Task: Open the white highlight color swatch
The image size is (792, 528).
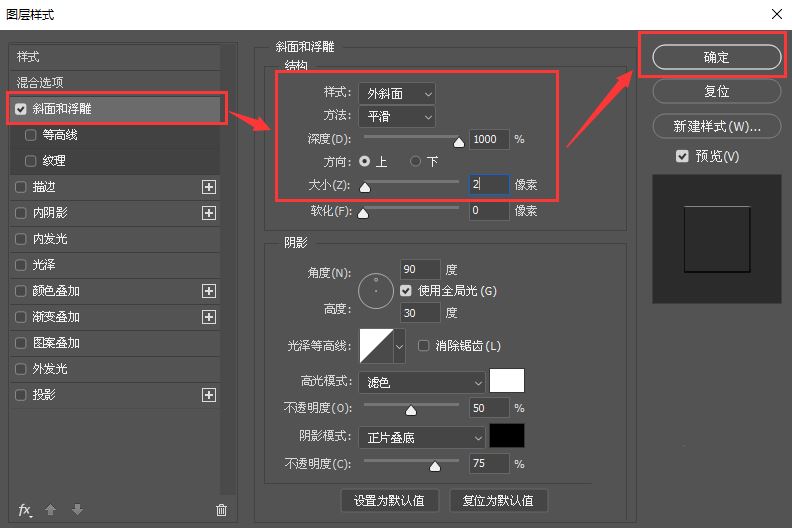Action: (x=507, y=380)
